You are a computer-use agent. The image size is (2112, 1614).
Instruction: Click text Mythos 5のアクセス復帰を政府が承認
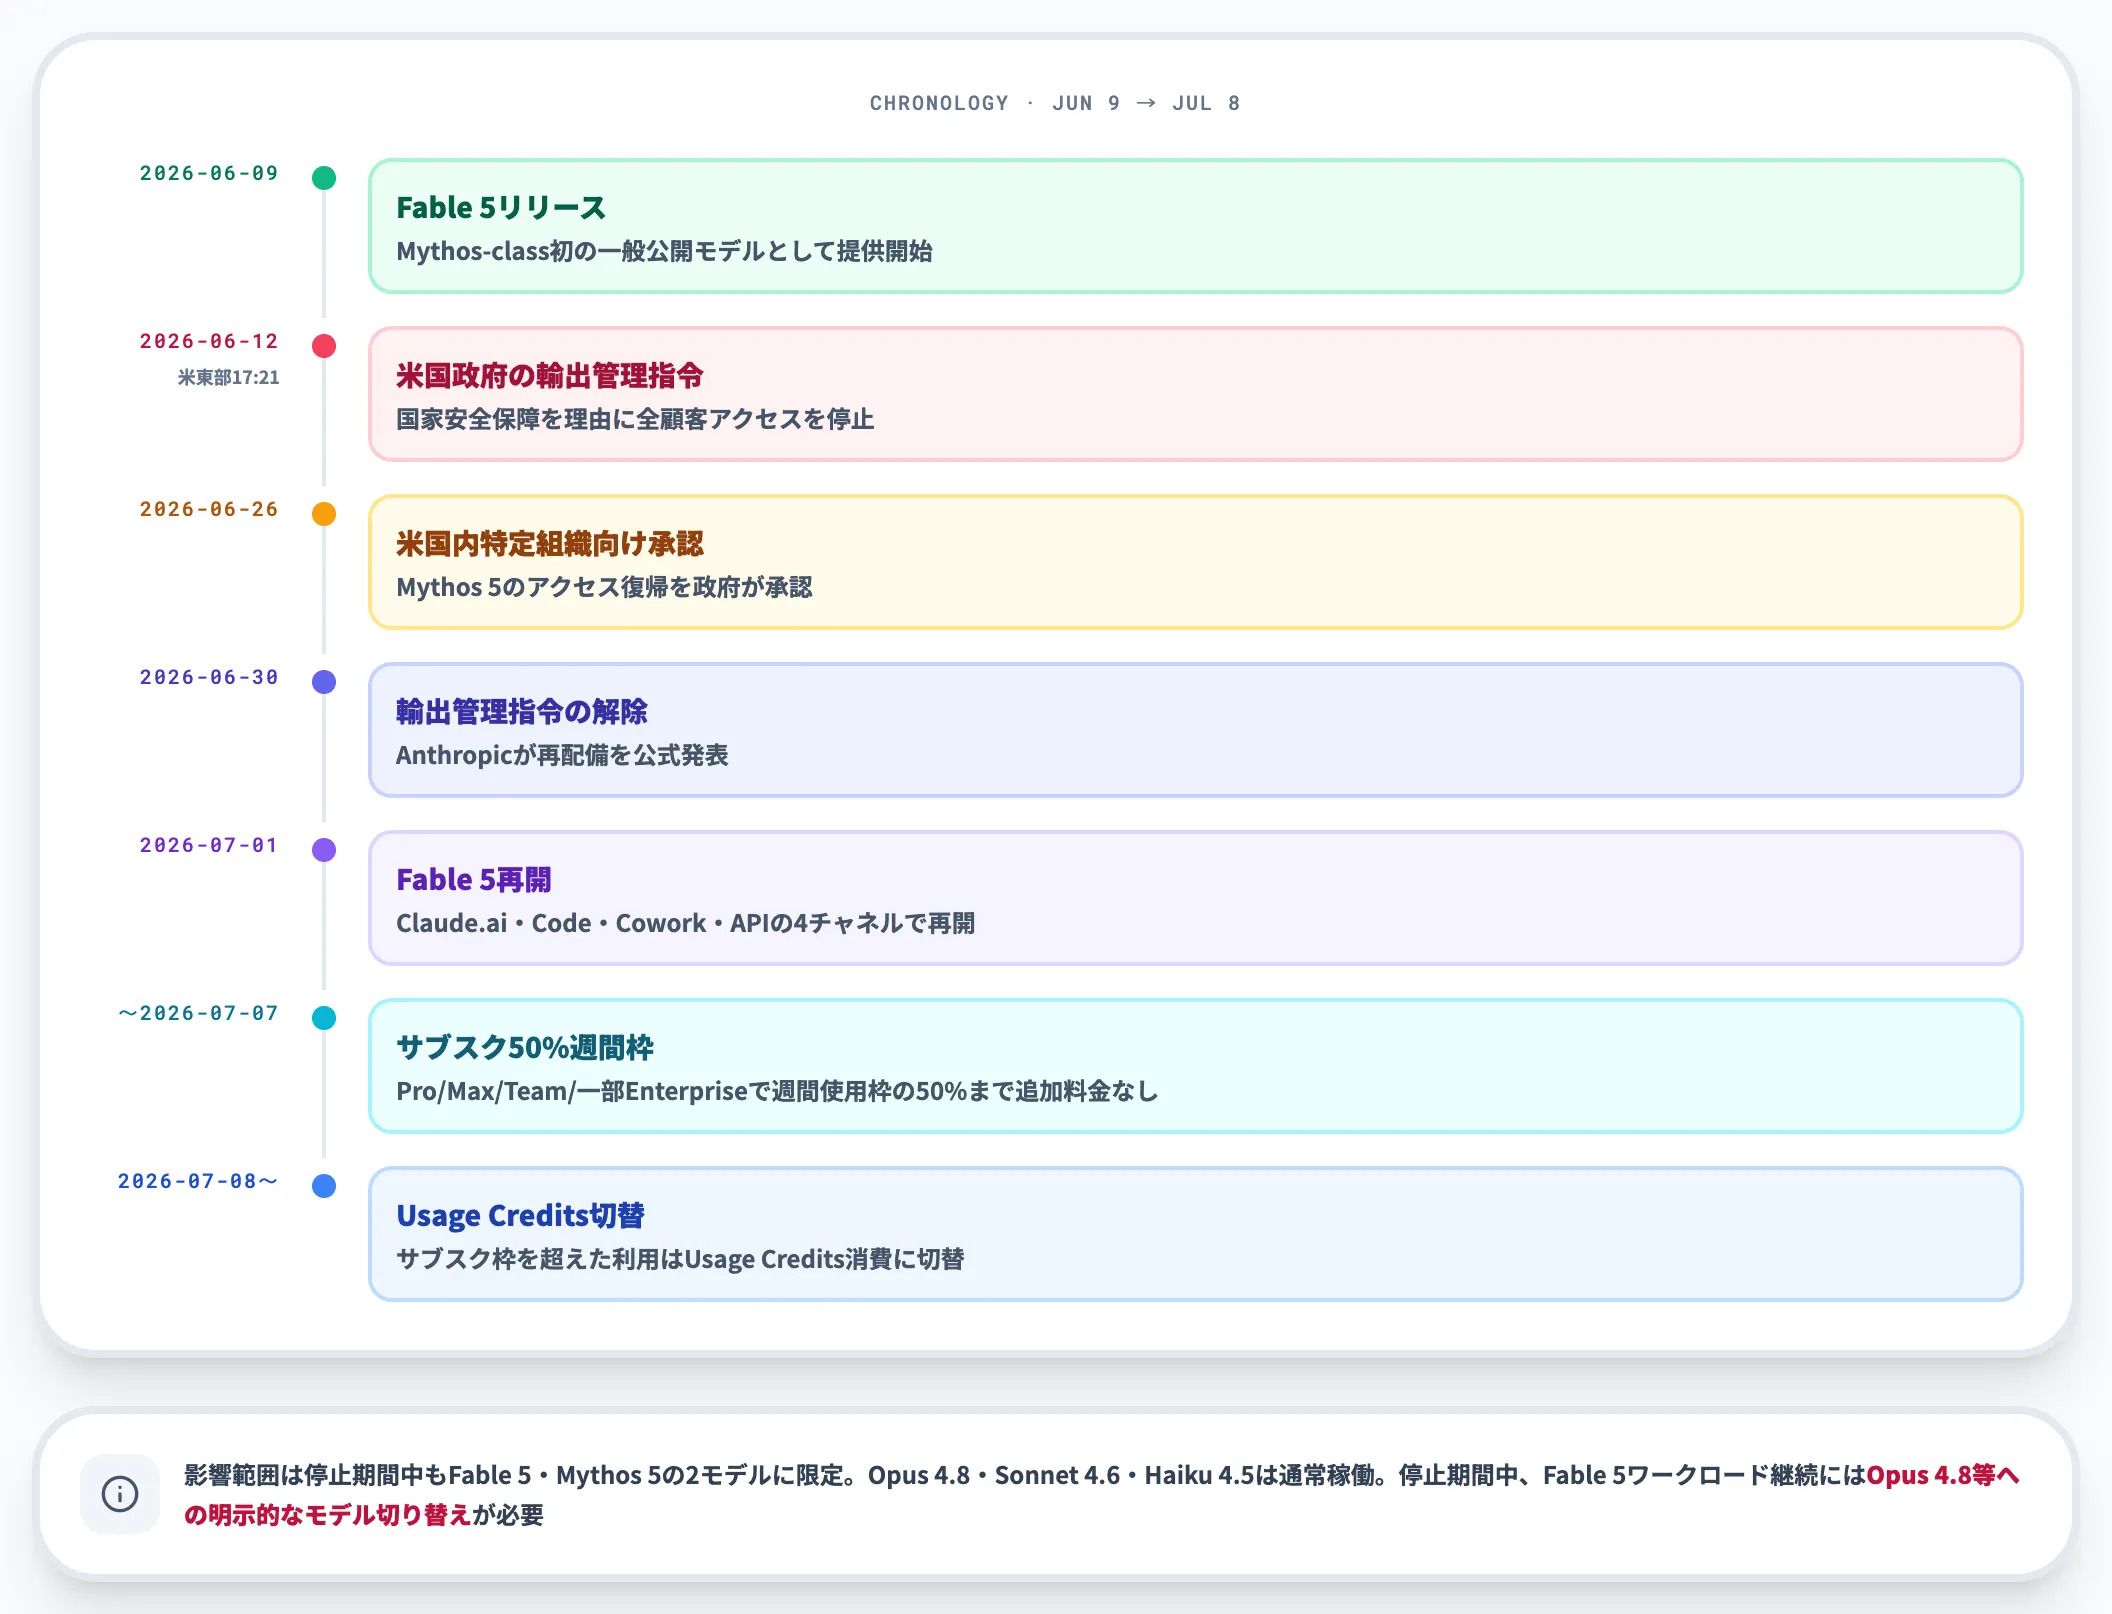tap(604, 587)
